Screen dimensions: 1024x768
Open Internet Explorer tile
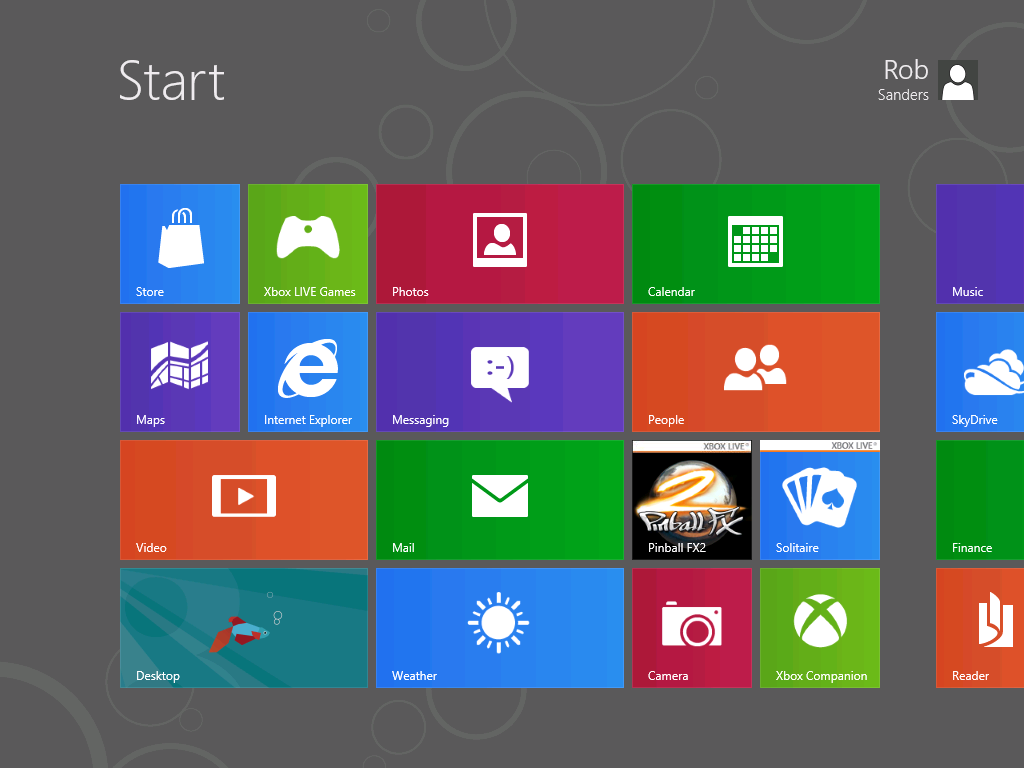(x=308, y=371)
